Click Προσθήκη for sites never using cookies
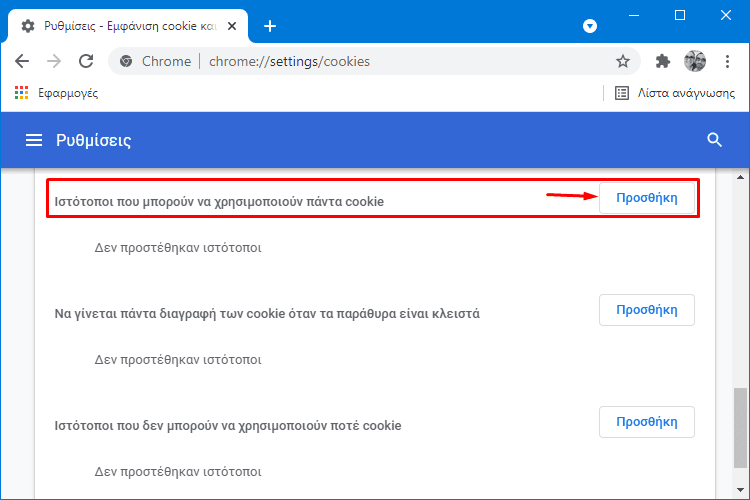Screen dimensions: 750x500 pyautogui.click(x=647, y=422)
